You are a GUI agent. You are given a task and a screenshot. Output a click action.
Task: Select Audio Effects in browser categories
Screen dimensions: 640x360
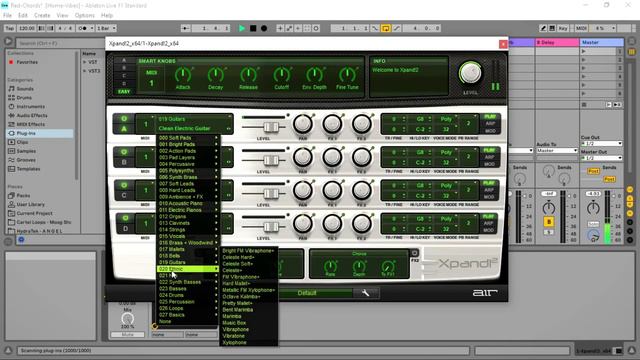(x=32, y=116)
